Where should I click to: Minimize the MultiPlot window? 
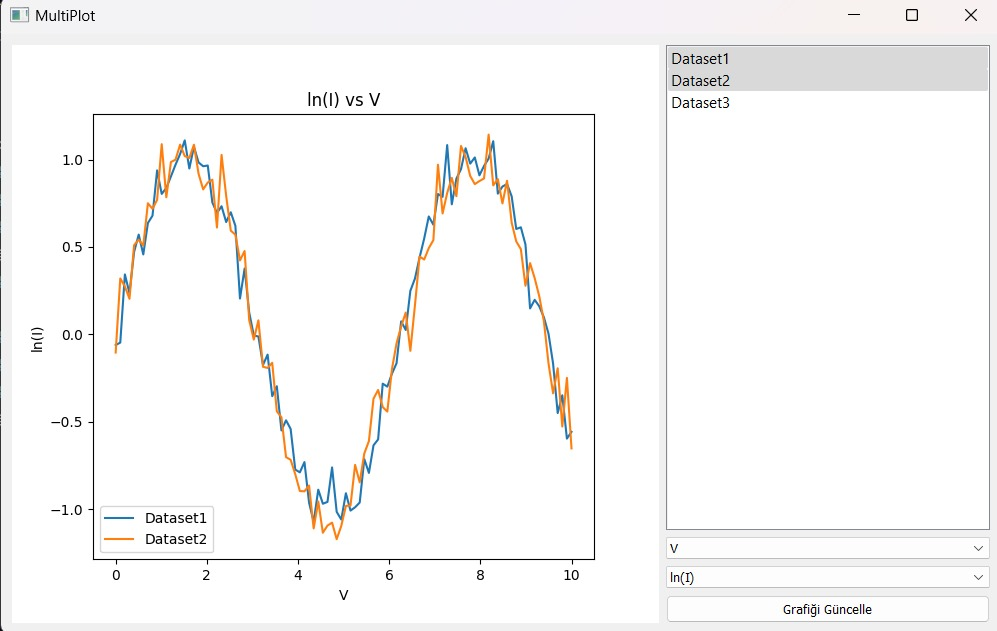pos(854,16)
